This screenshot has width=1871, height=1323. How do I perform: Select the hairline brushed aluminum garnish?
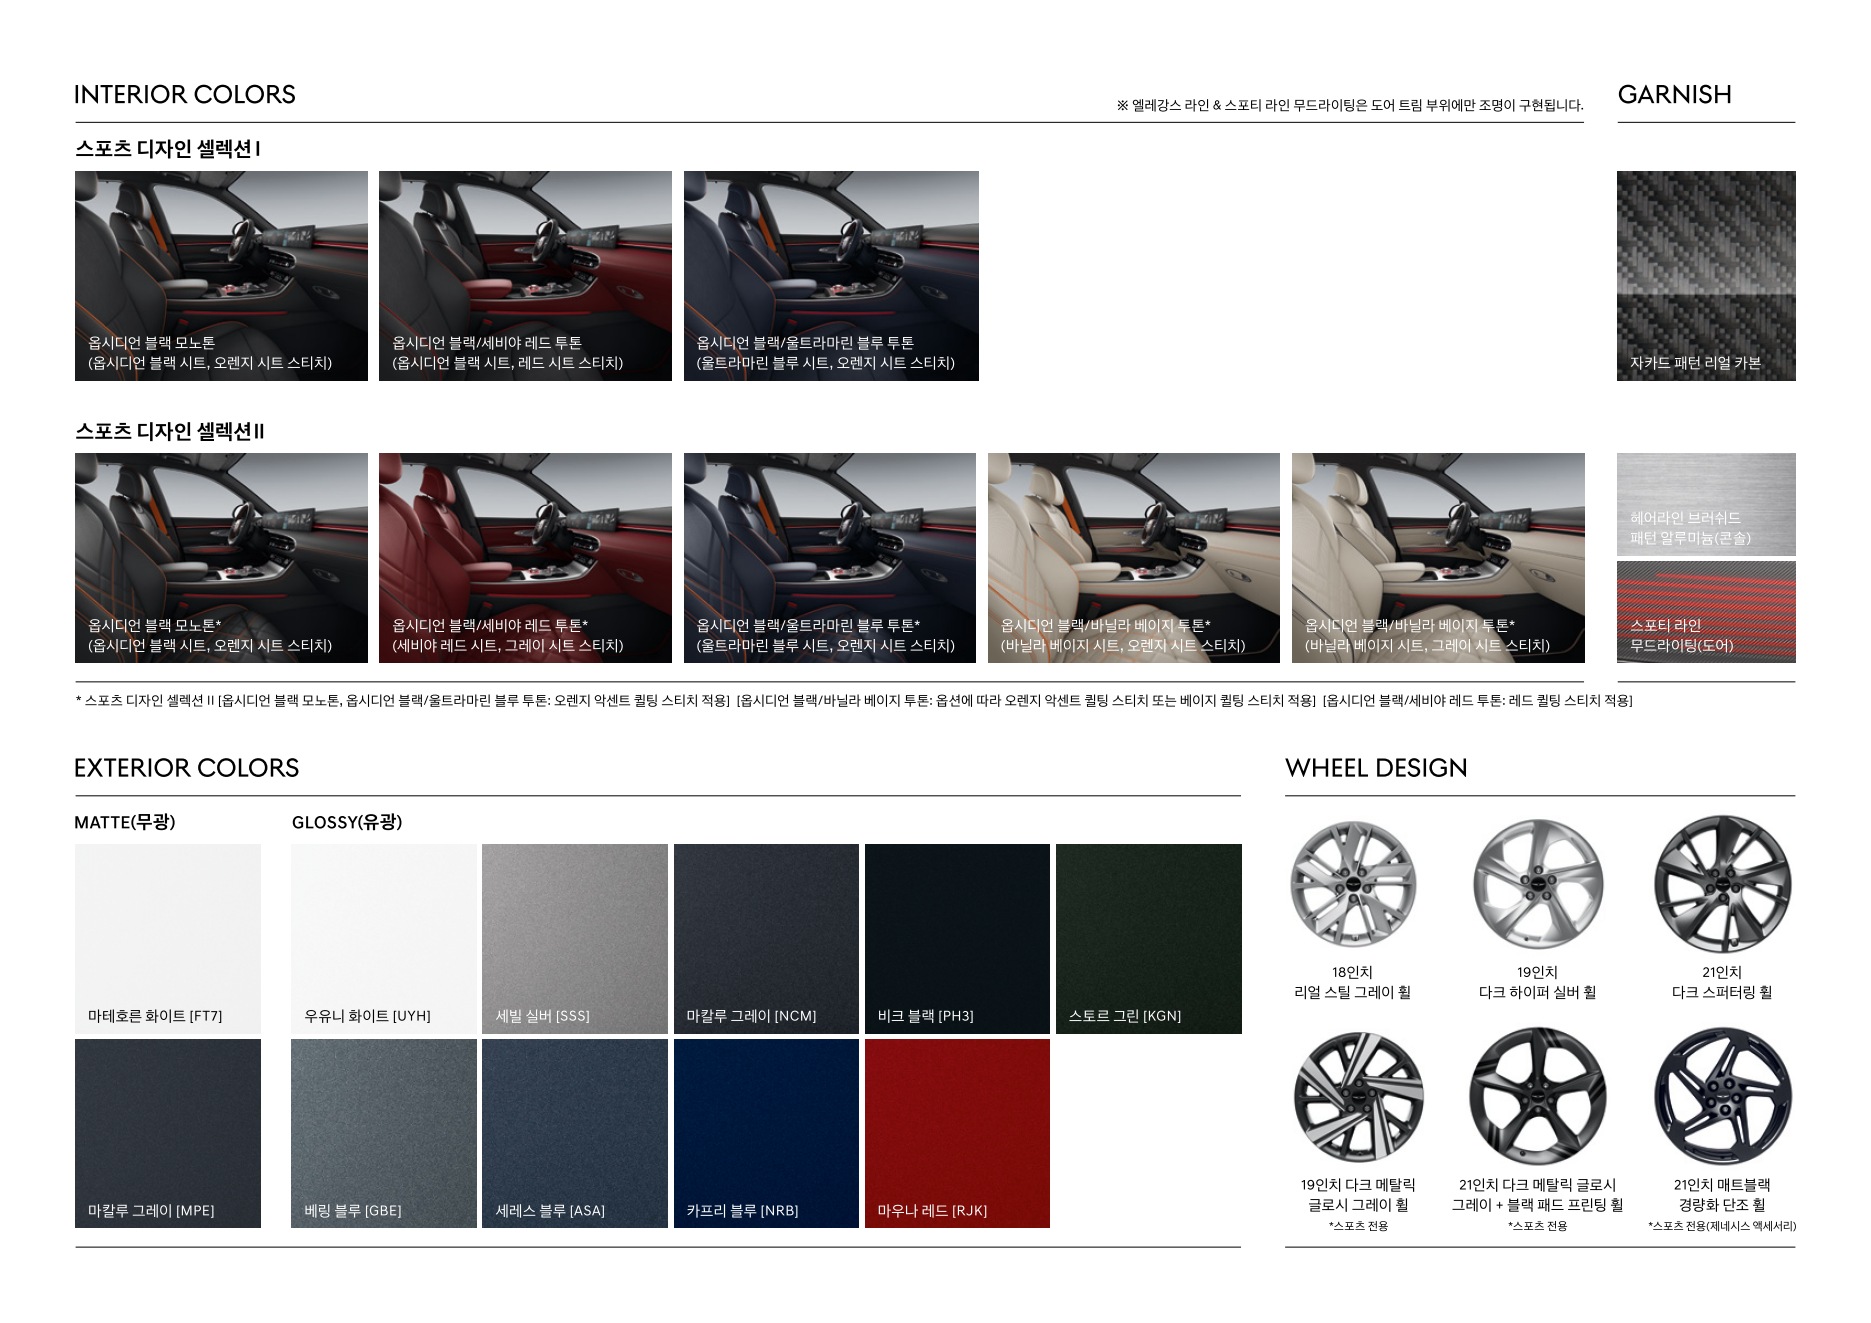1705,504
